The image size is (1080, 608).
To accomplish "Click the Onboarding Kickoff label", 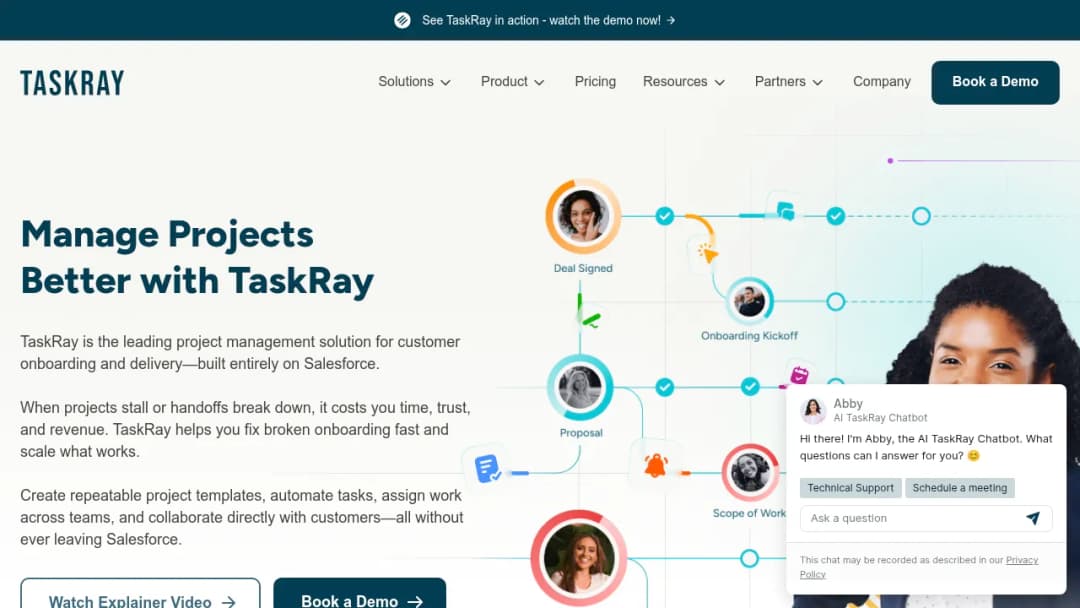I will tap(749, 336).
